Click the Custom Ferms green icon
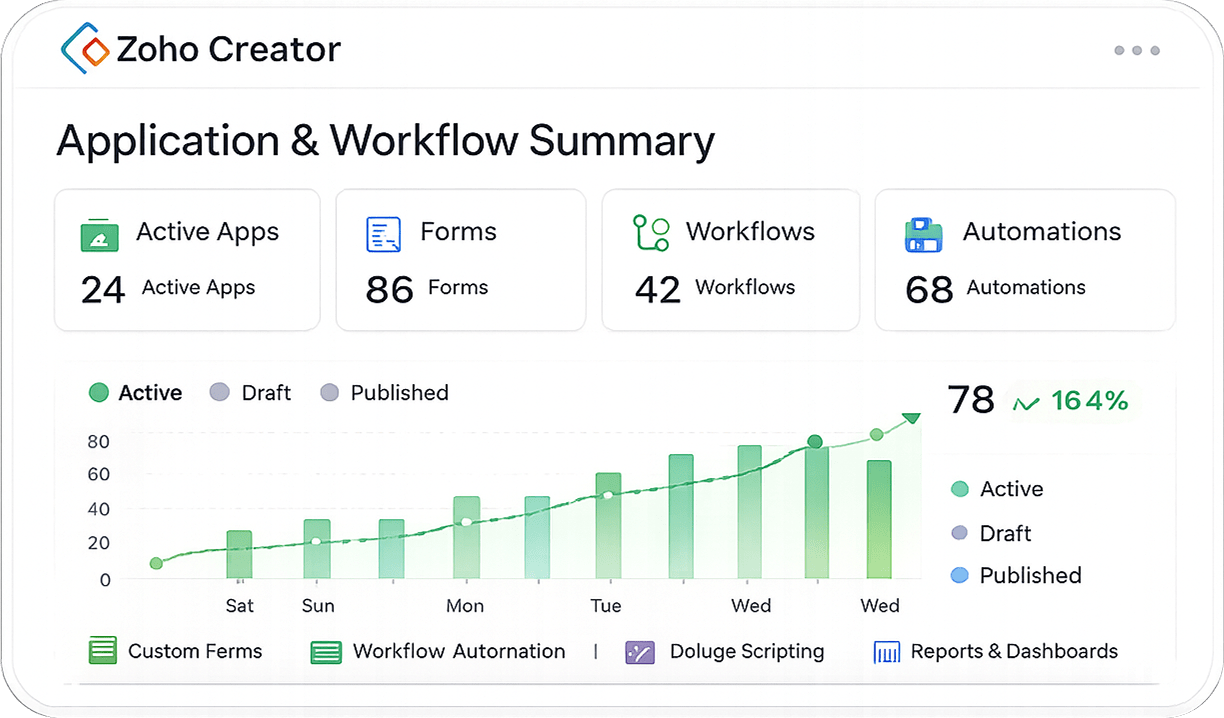 click(x=103, y=651)
